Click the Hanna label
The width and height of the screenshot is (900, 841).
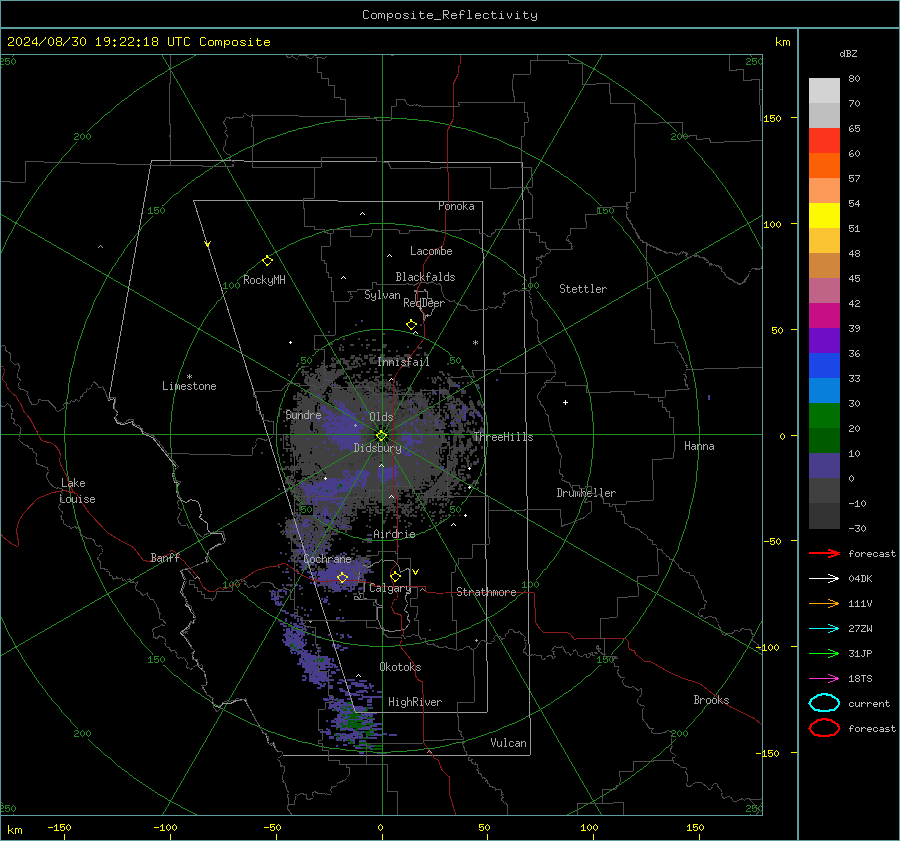(x=699, y=446)
